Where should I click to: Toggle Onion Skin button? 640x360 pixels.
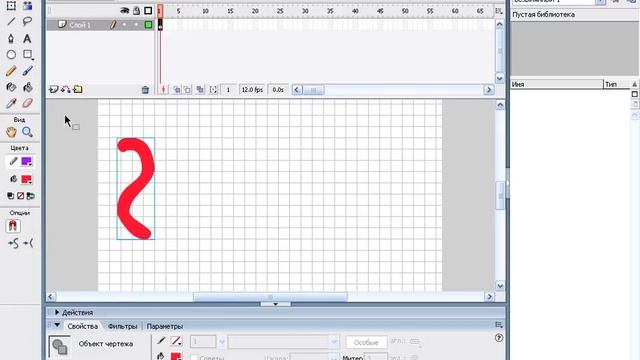176,89
